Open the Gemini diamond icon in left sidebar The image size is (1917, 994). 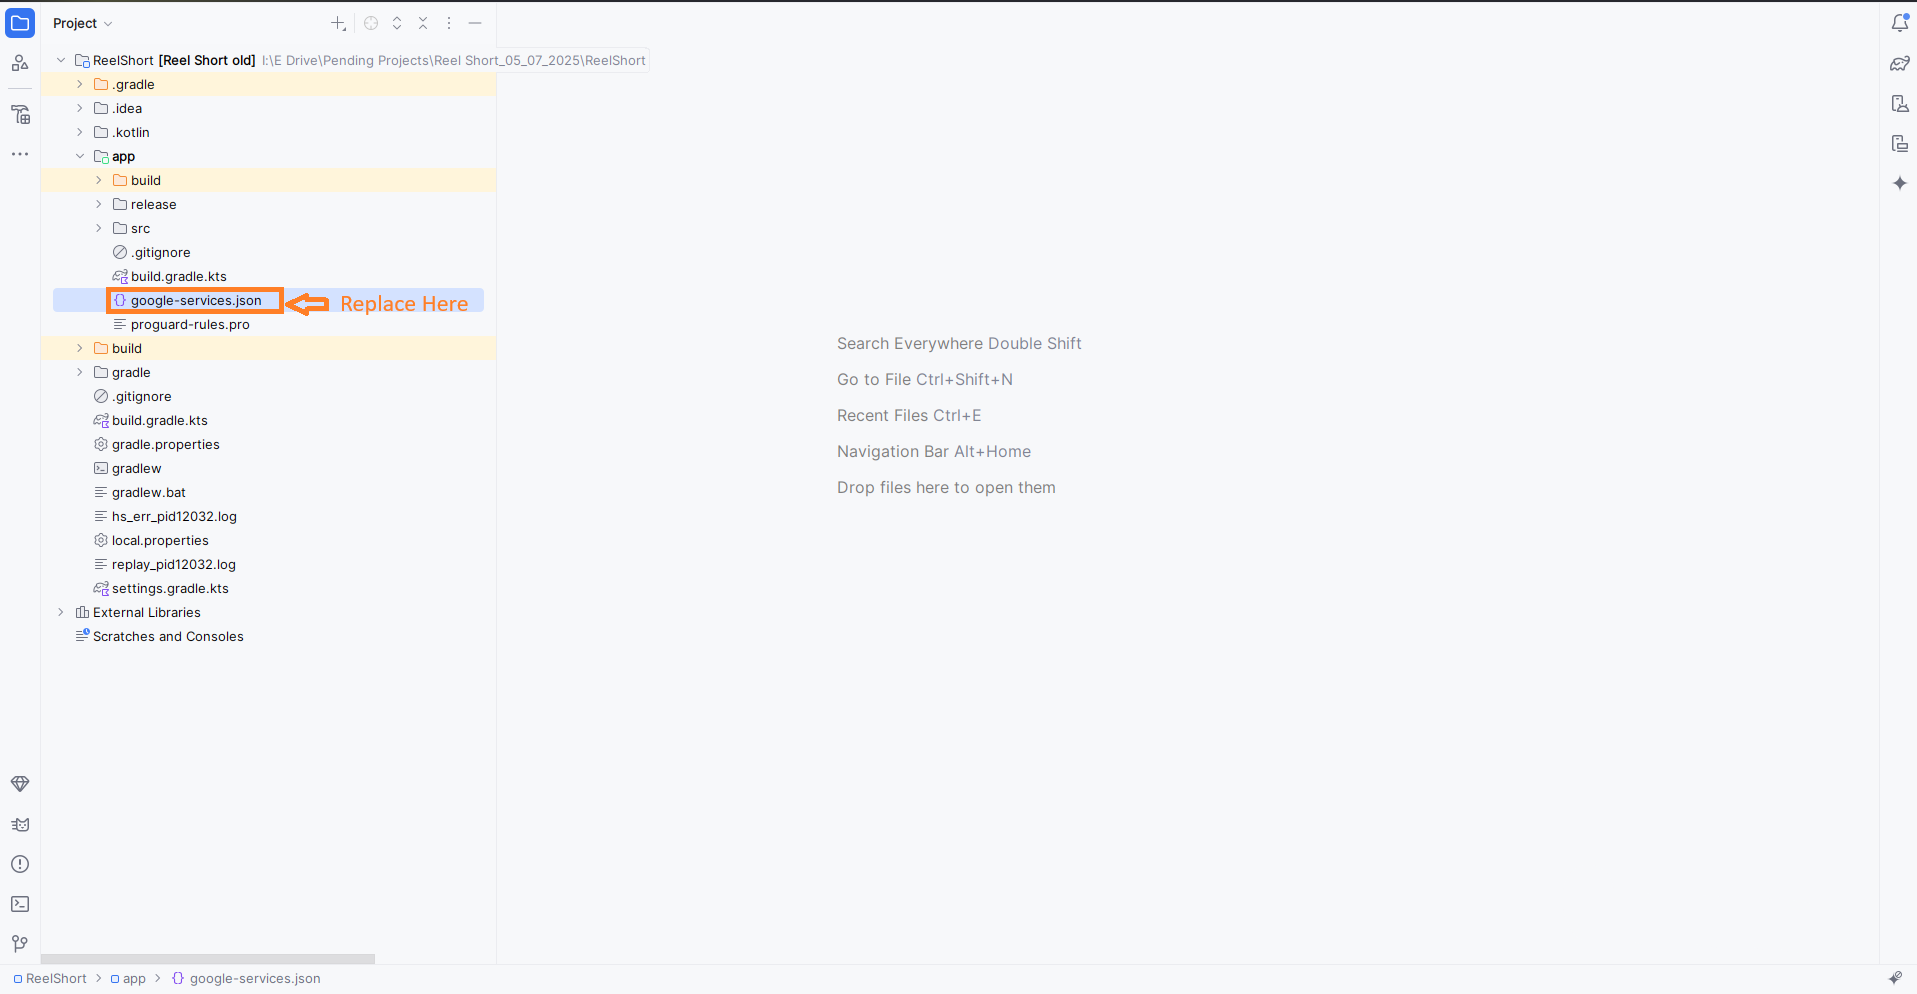click(20, 784)
